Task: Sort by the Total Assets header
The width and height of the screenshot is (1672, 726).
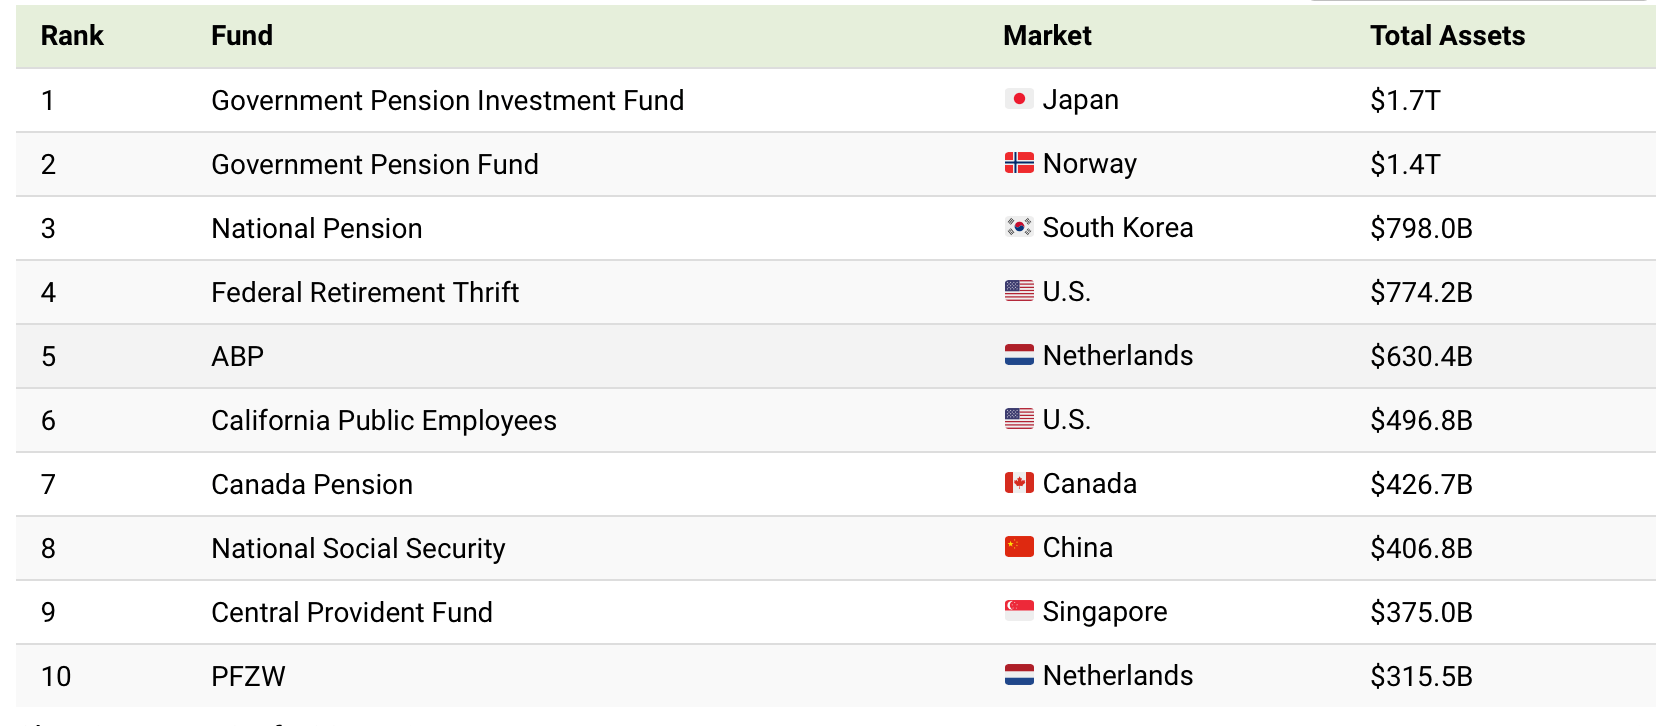Action: click(1447, 36)
